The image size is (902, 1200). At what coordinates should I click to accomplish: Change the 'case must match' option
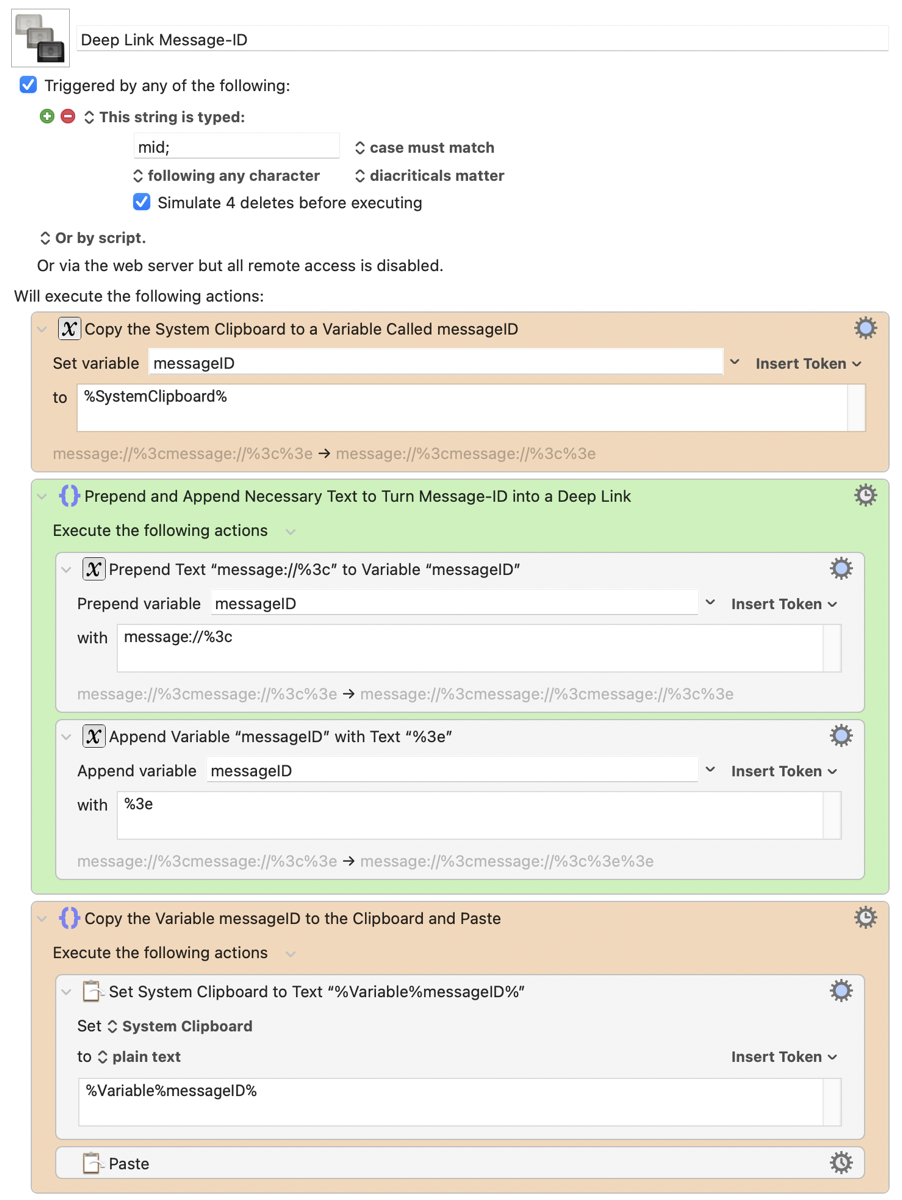(424, 147)
